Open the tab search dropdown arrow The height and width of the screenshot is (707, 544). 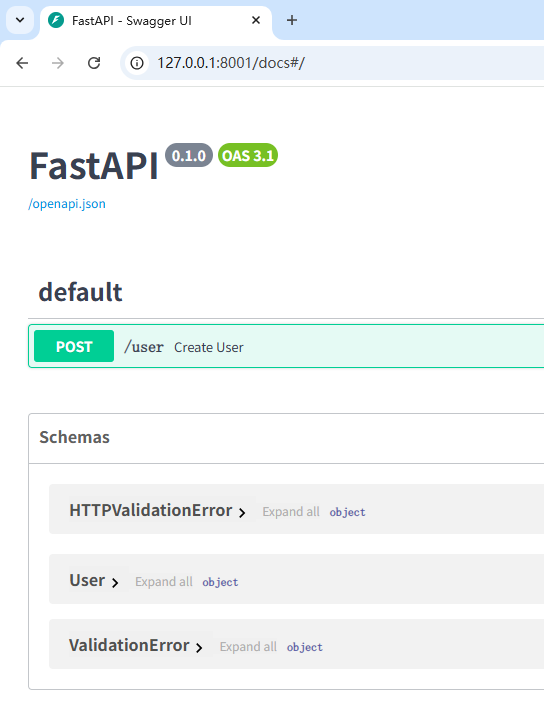coord(20,20)
